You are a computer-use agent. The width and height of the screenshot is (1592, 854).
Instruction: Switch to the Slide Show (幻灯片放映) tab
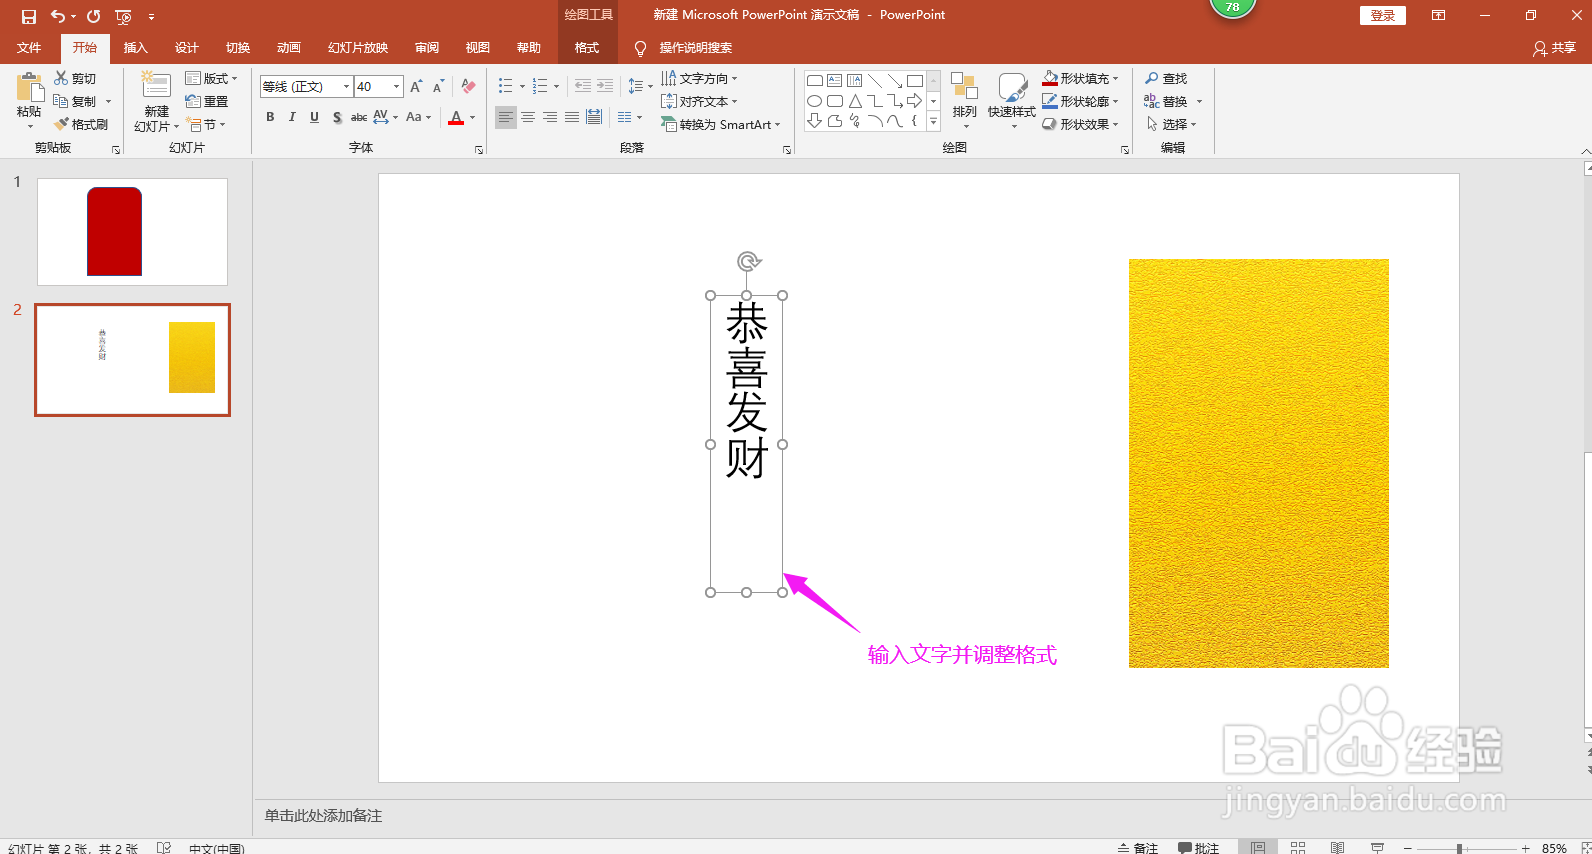click(357, 48)
